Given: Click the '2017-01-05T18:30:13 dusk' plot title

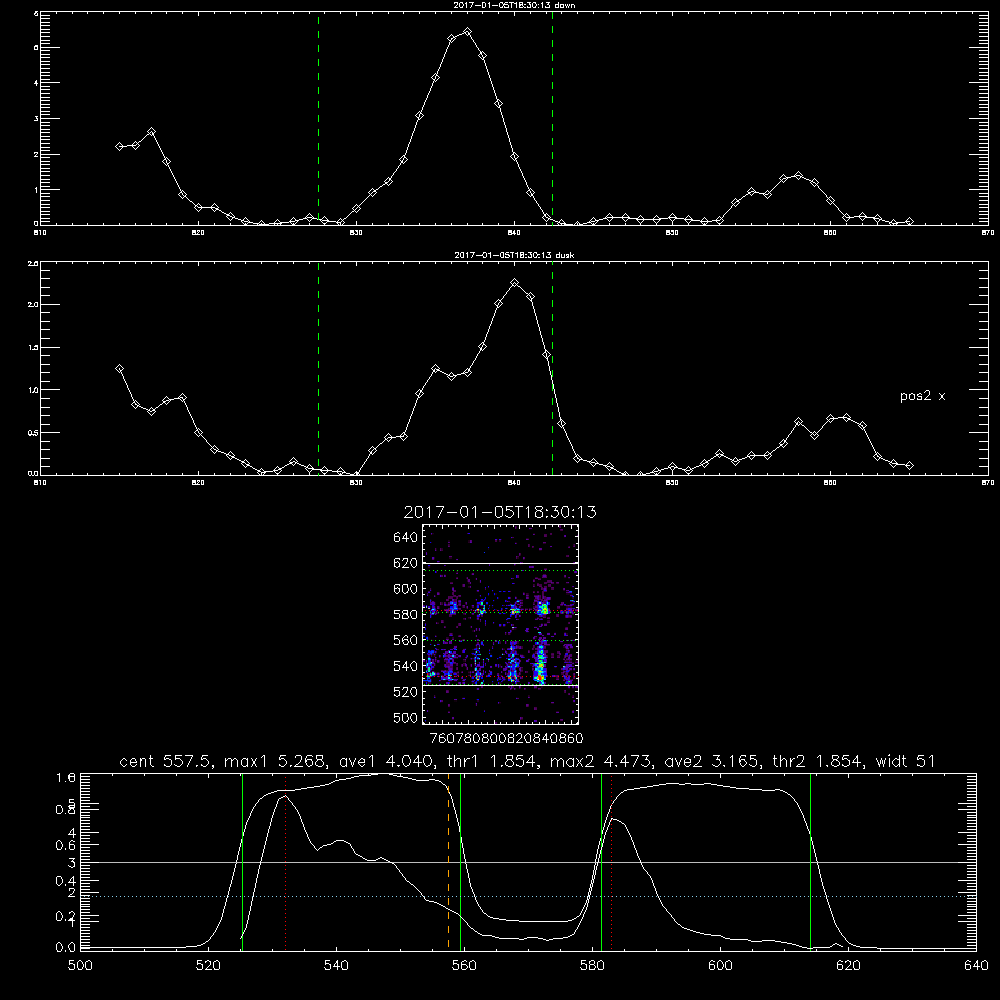Looking at the screenshot, I should 514,255.
